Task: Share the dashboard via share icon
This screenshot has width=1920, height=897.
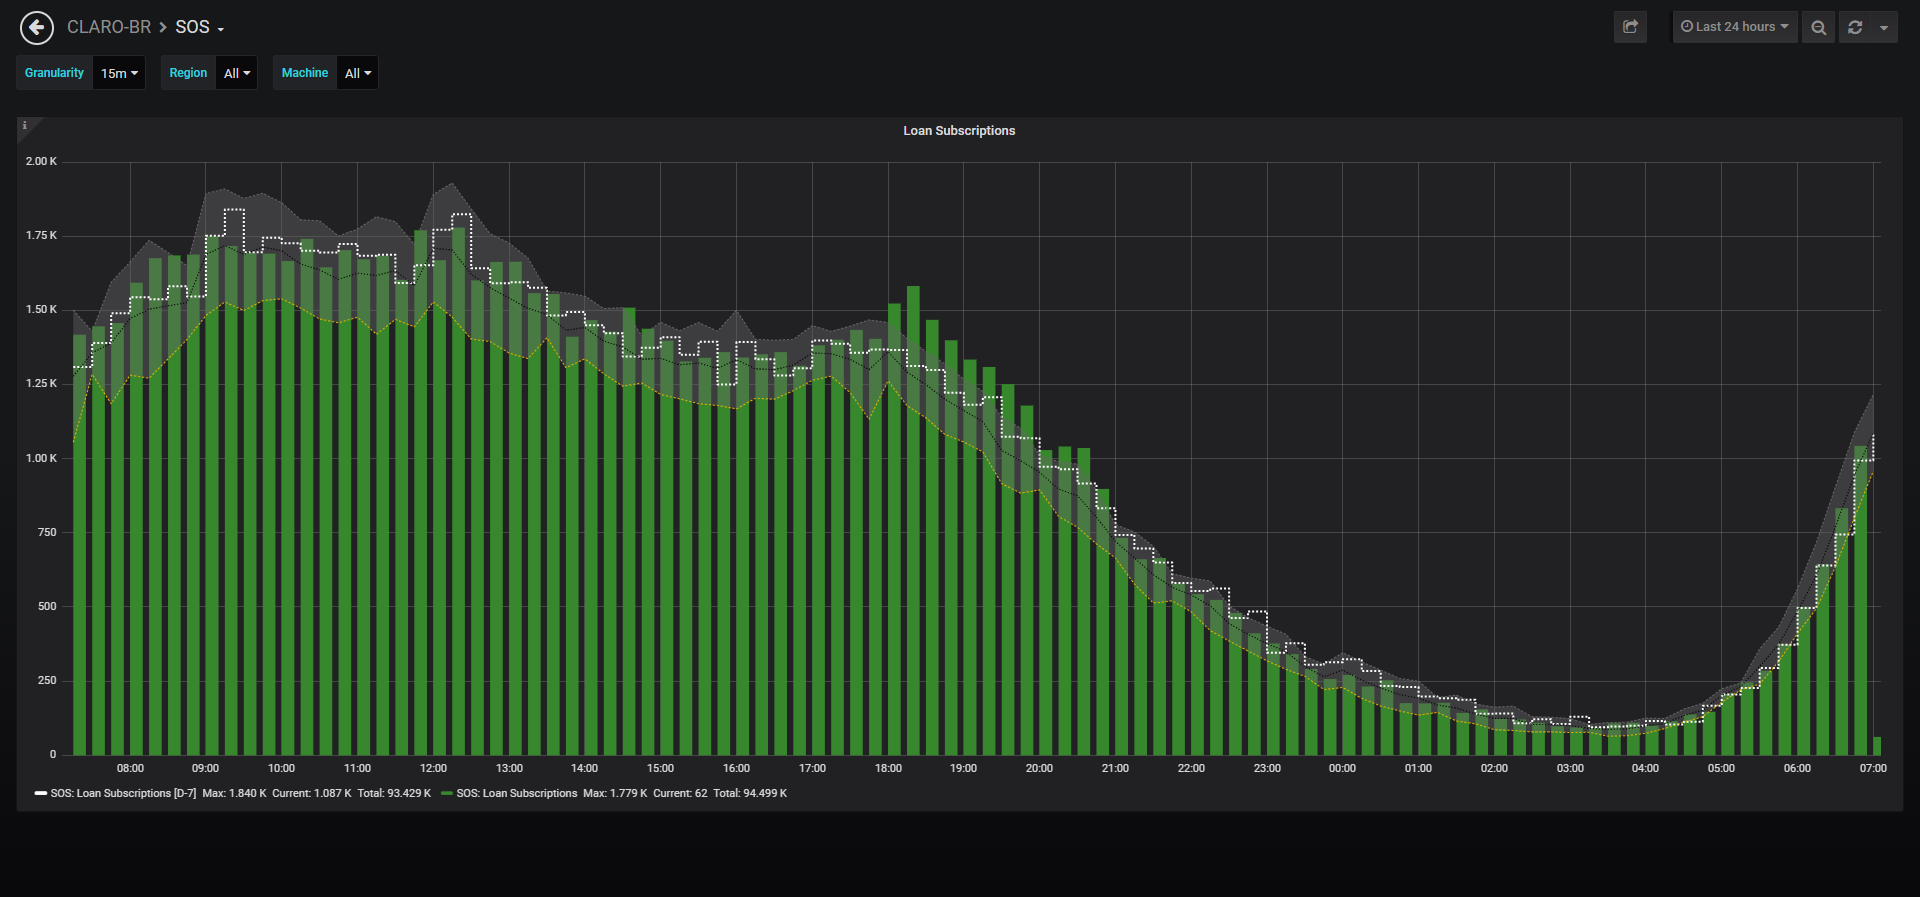Action: tap(1630, 27)
